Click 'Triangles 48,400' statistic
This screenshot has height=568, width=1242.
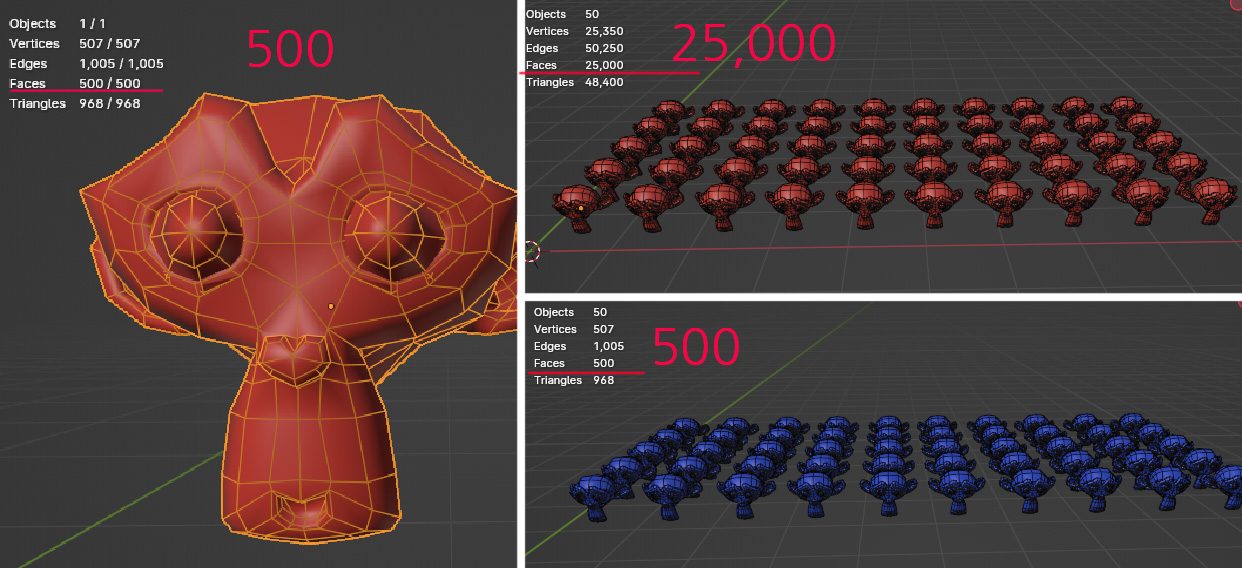pyautogui.click(x=575, y=82)
